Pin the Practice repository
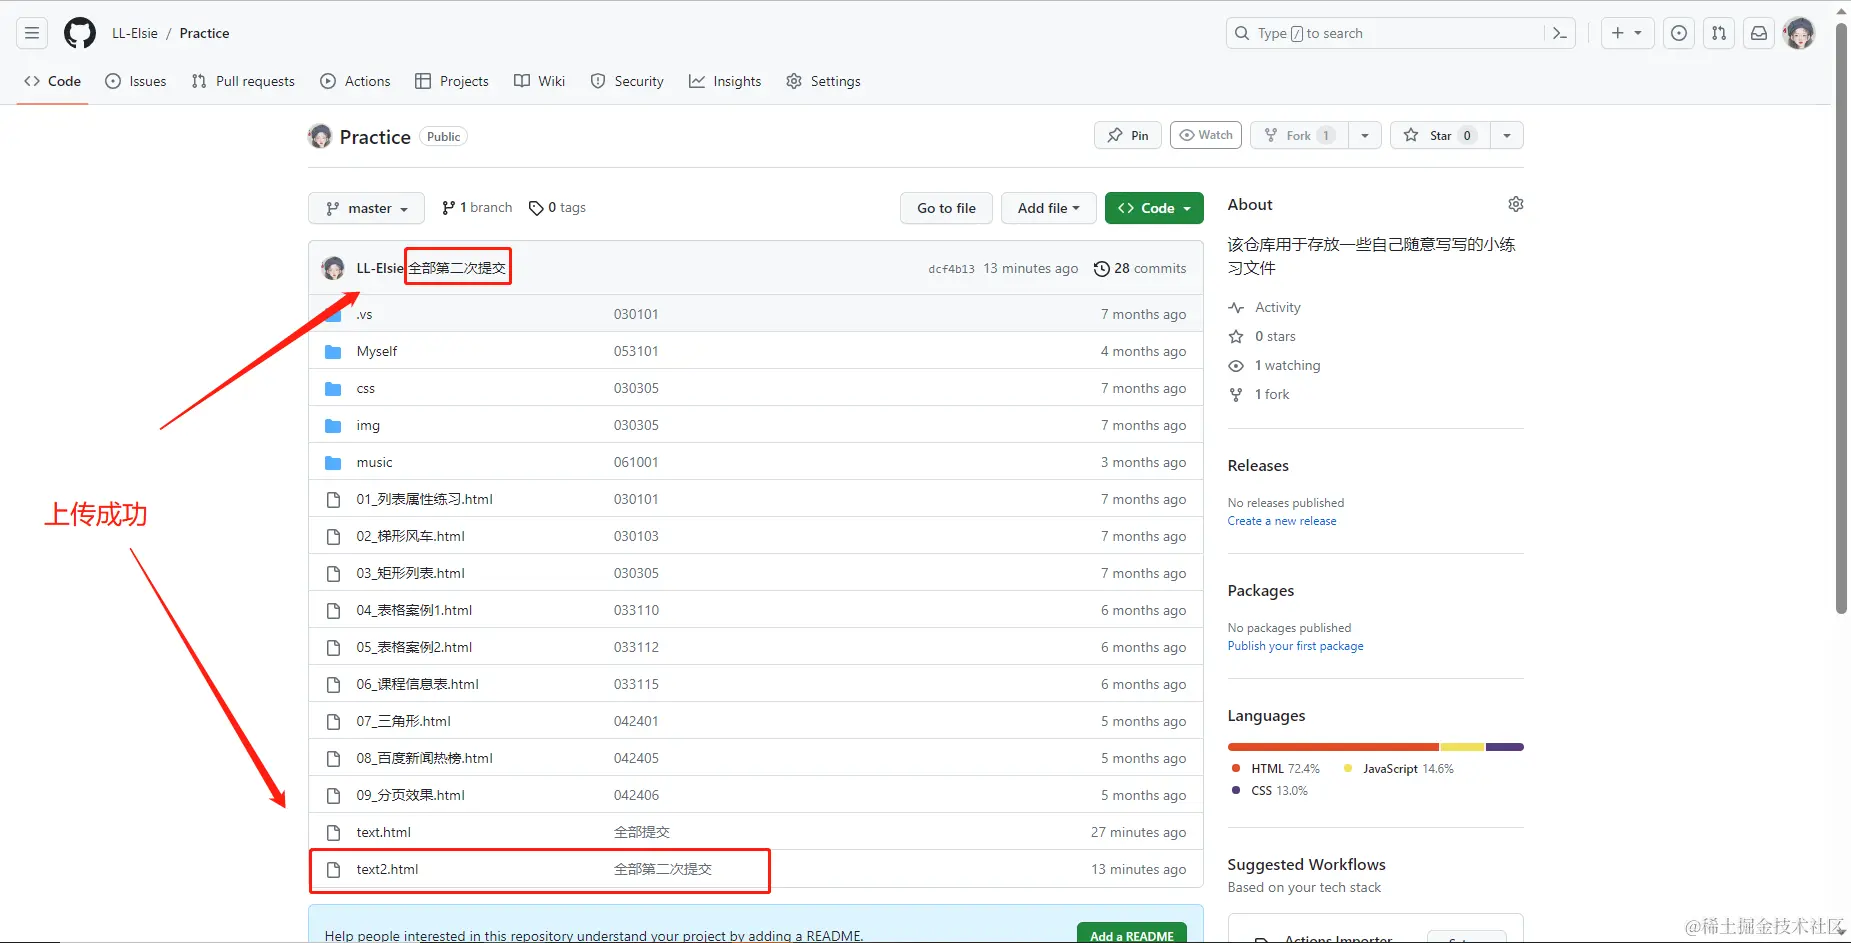The height and width of the screenshot is (943, 1851). pyautogui.click(x=1127, y=134)
